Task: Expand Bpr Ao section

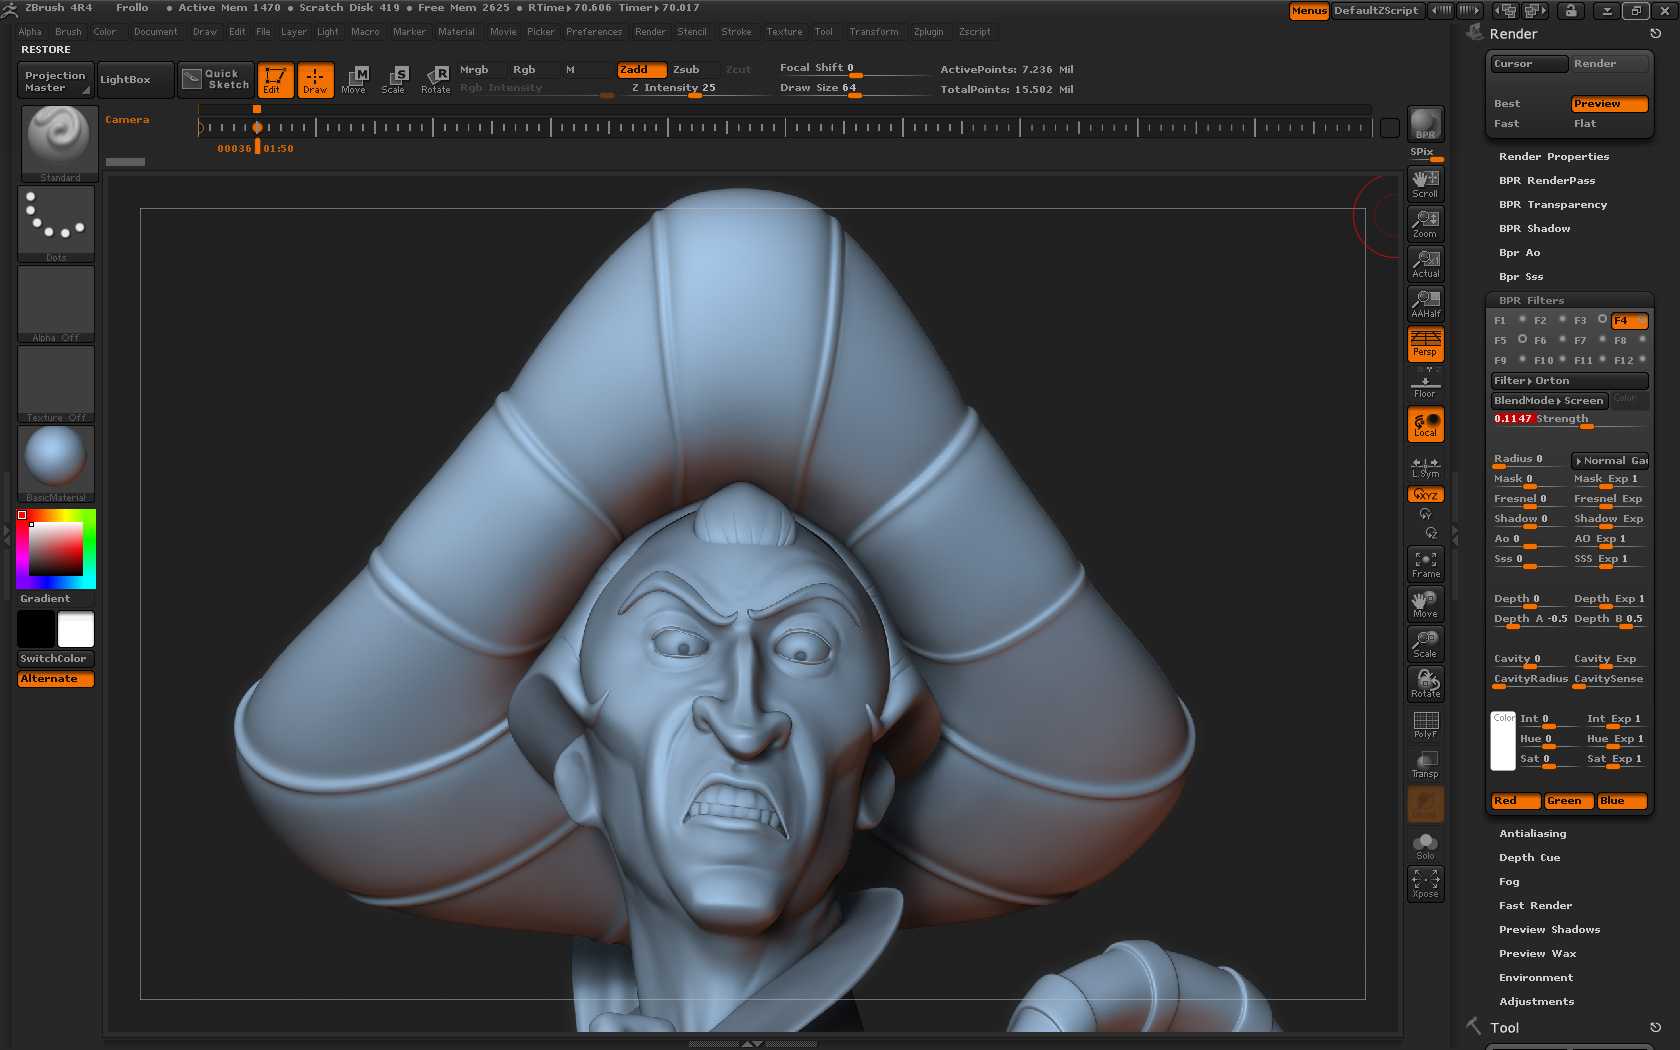Action: pos(1519,253)
